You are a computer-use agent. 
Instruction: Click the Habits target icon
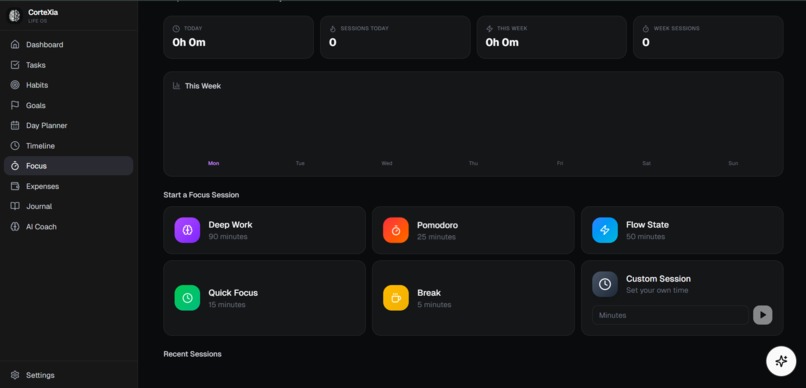[15, 85]
